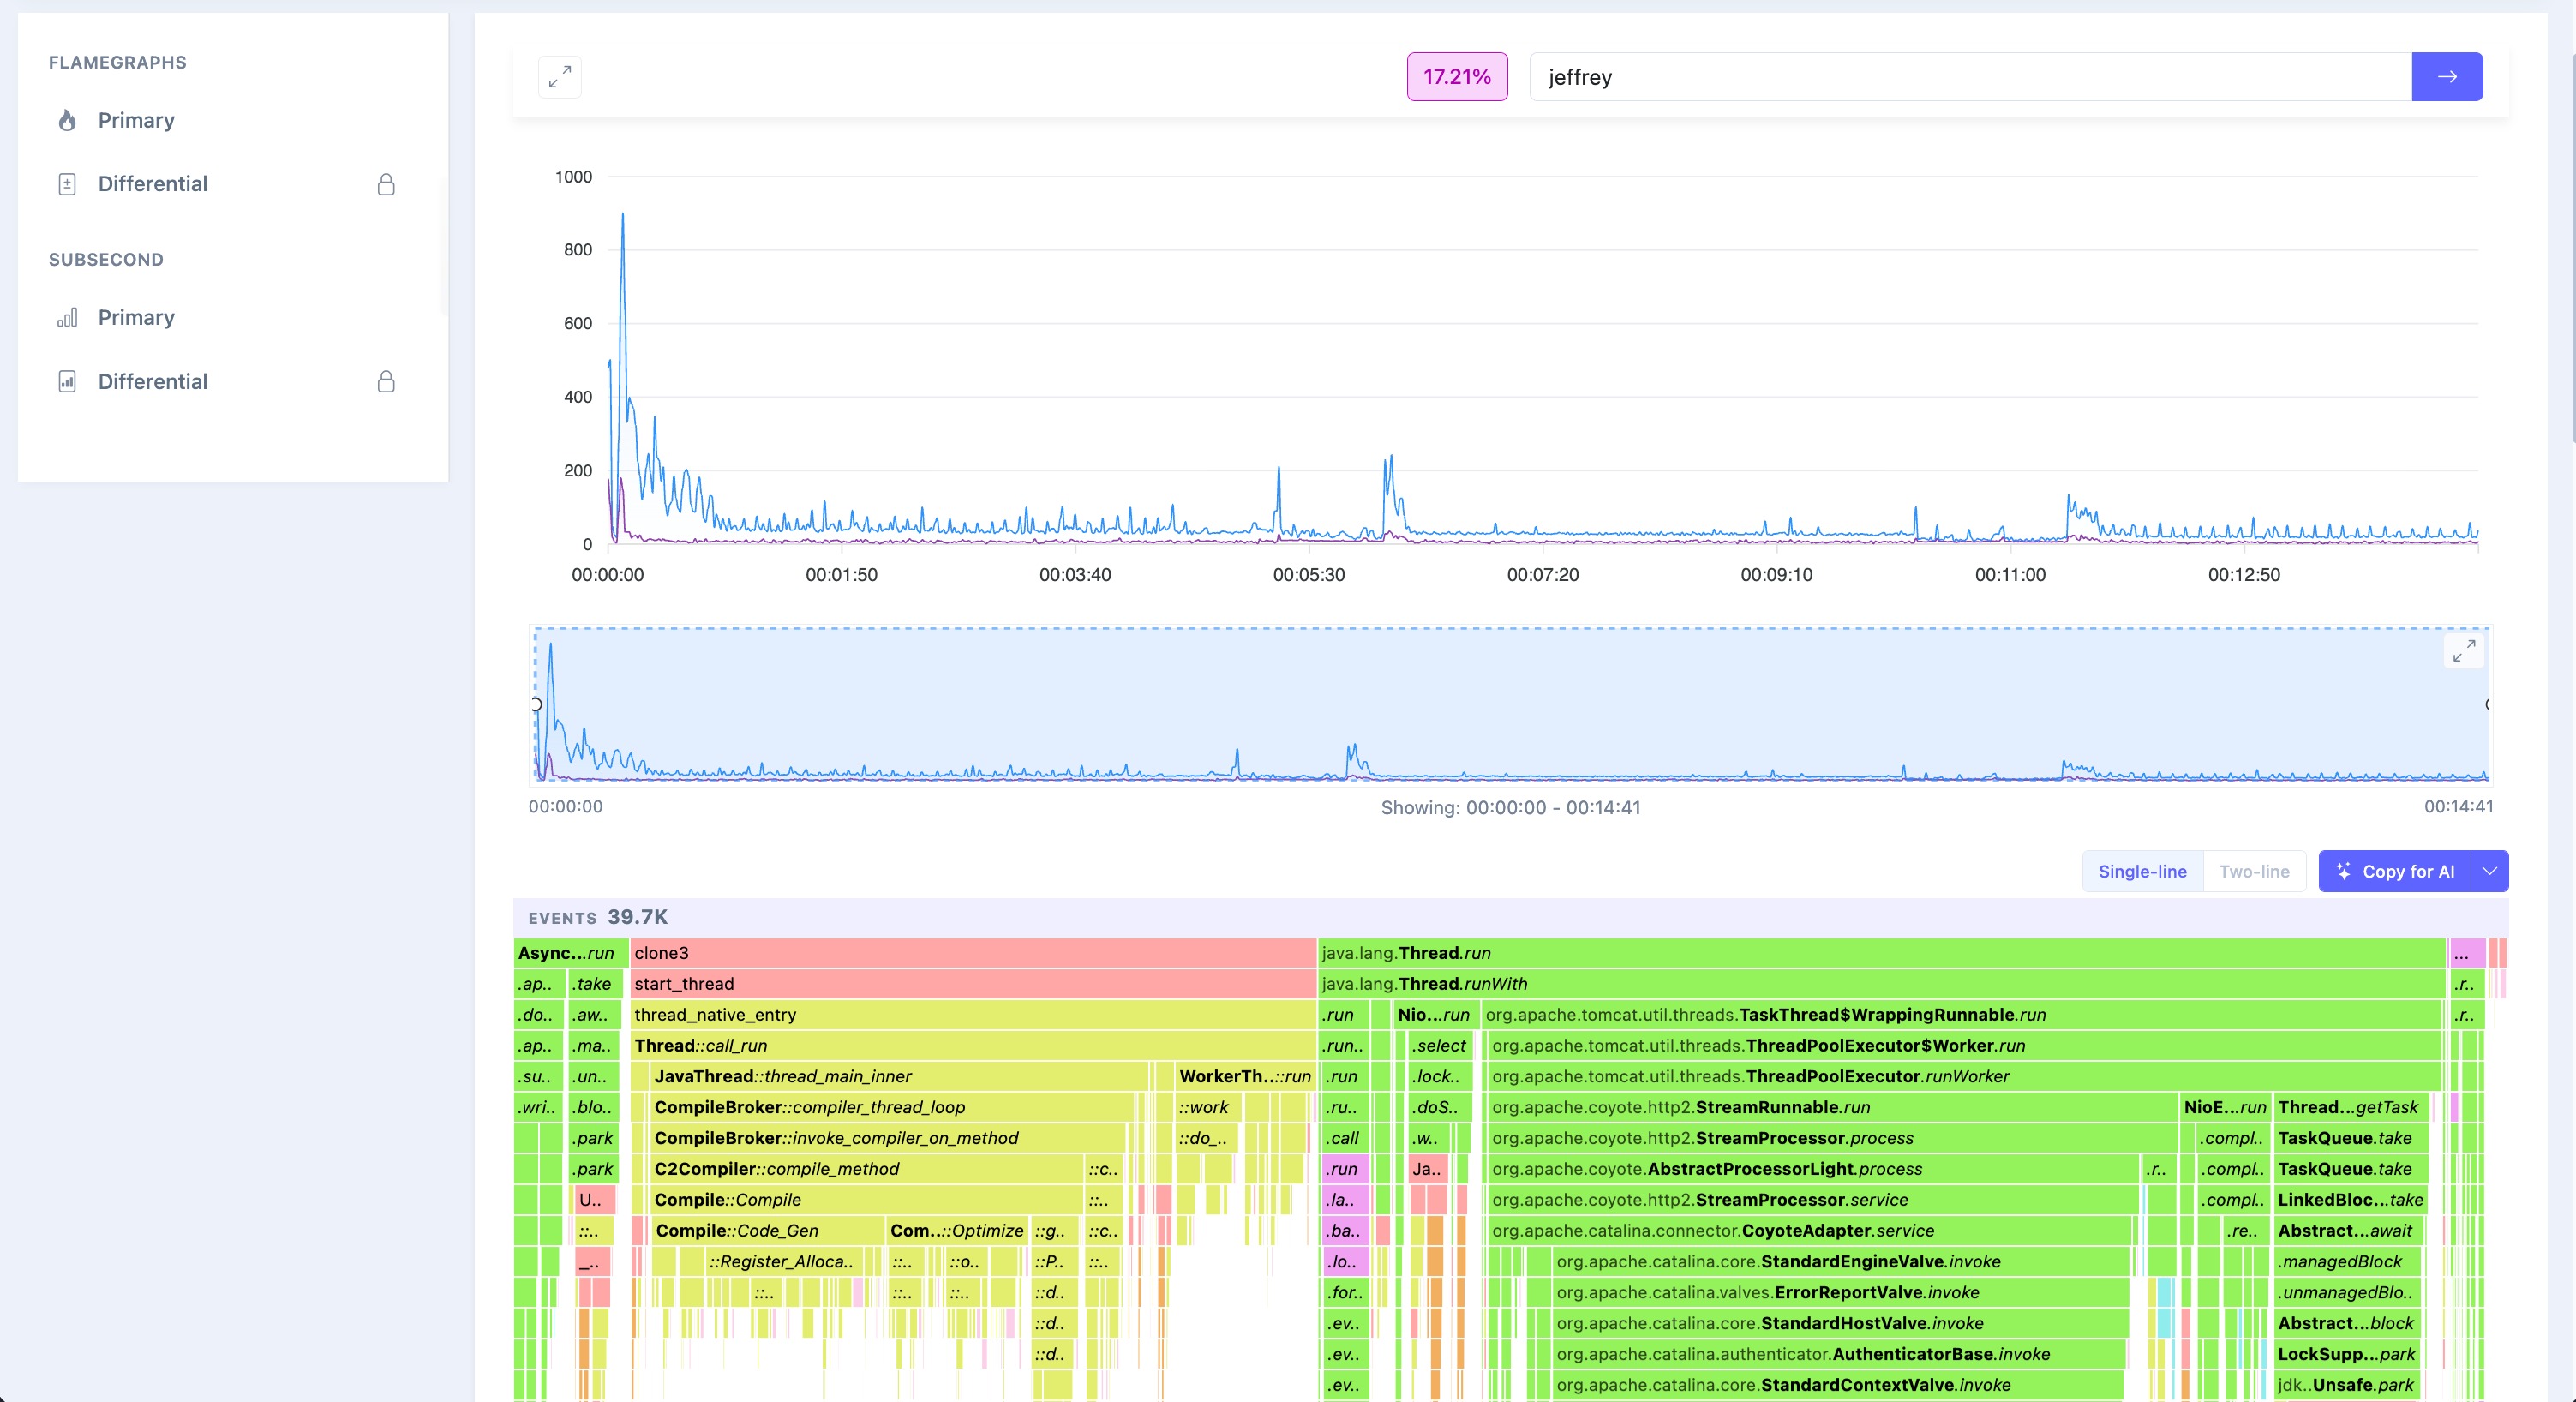Select the start_thread flamegraph frame

coord(973,984)
